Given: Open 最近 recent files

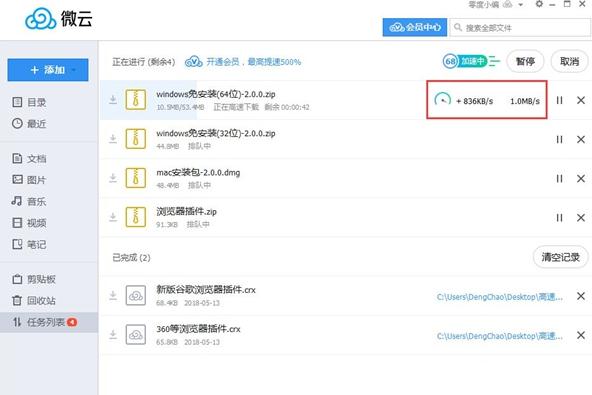Looking at the screenshot, I should click(x=29, y=123).
